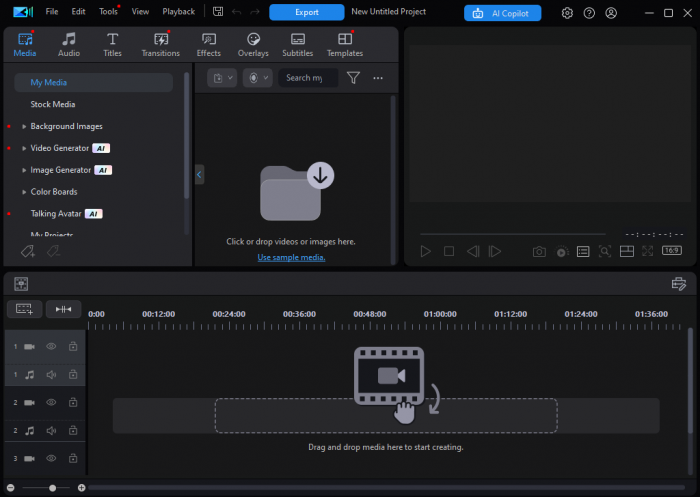Screen dimensions: 700x497
Task: Click the save project floppy disk icon
Action: (217, 12)
